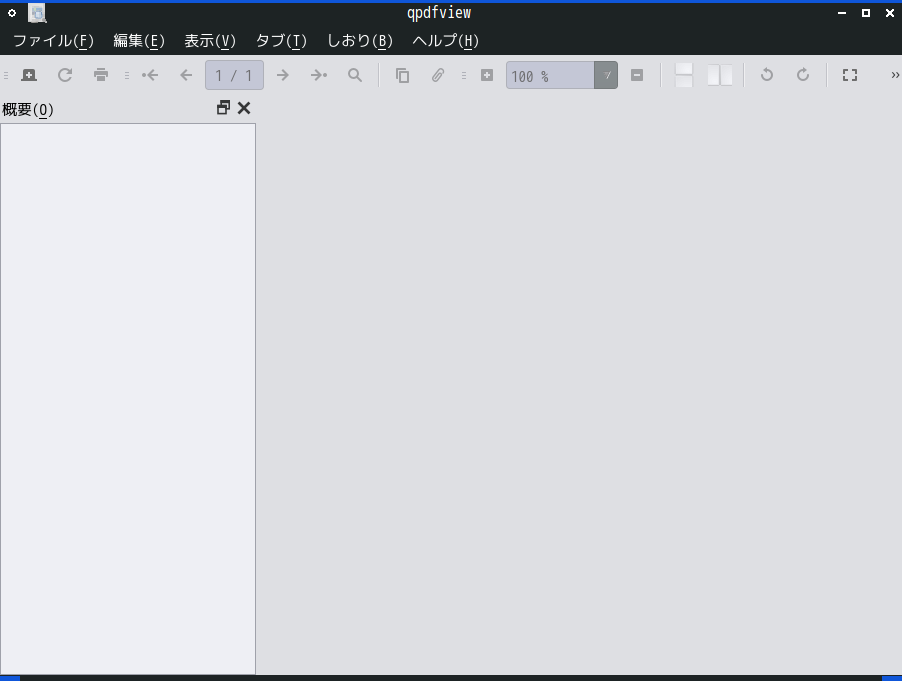Viewport: 902px width, 681px height.
Task: Rotate page left icon
Action: click(767, 75)
